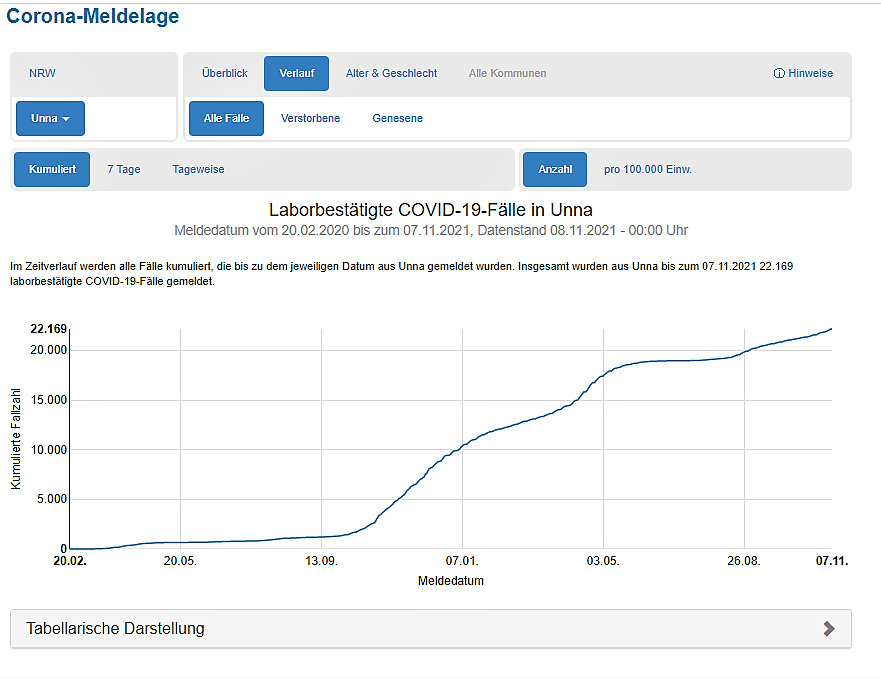Select the Kumuliert display mode
Screen dimensions: 881x679
(x=52, y=169)
